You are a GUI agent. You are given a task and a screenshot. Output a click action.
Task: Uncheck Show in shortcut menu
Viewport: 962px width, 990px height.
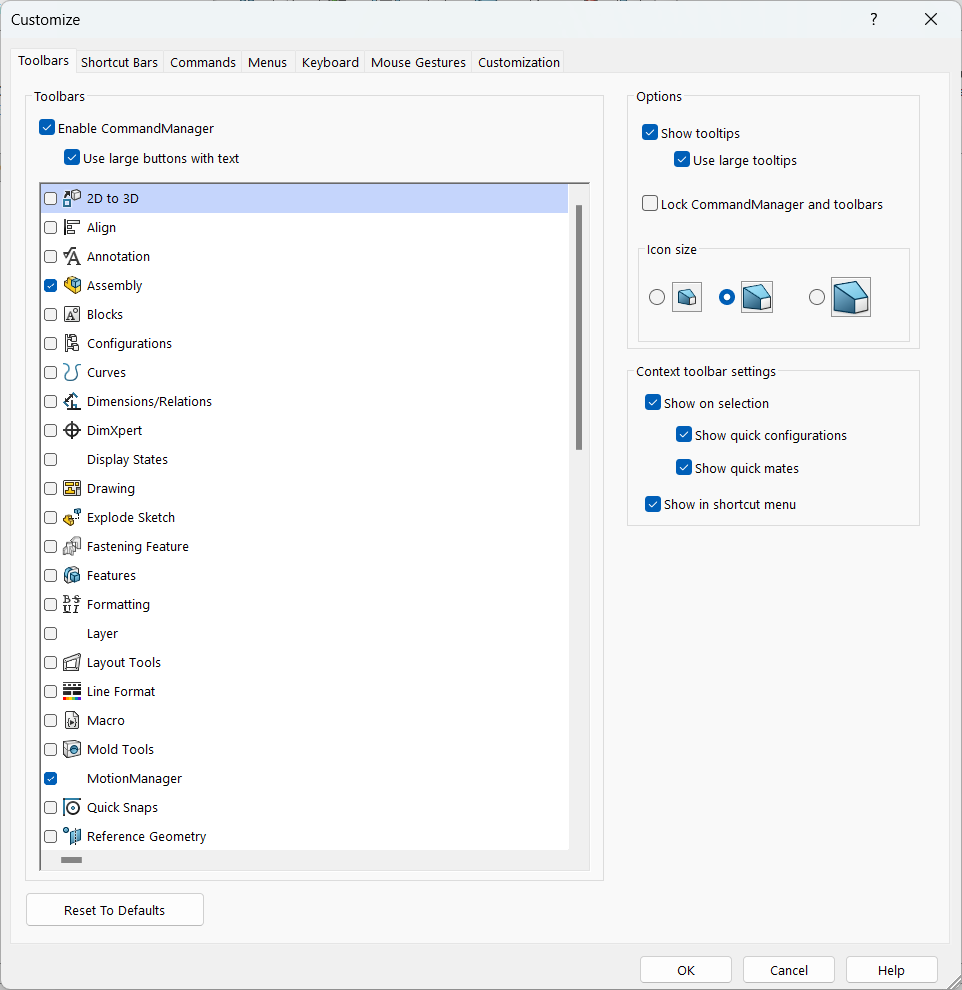coord(653,504)
